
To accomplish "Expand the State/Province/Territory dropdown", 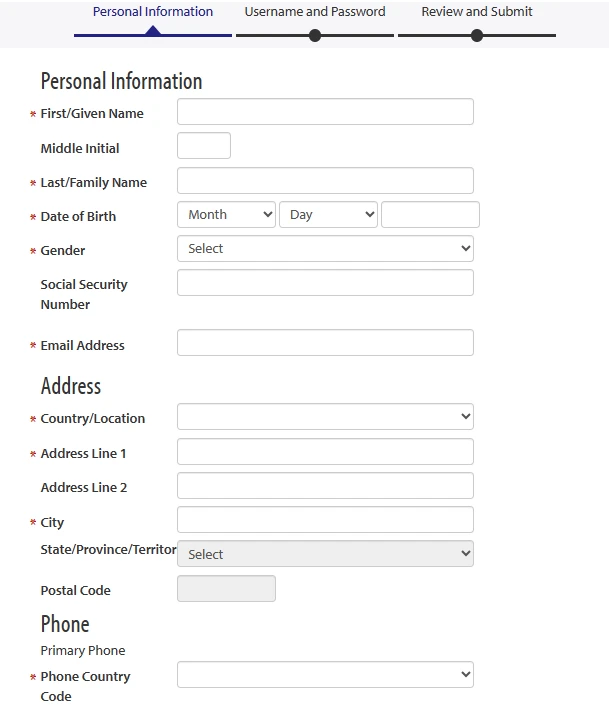I will (x=325, y=554).
